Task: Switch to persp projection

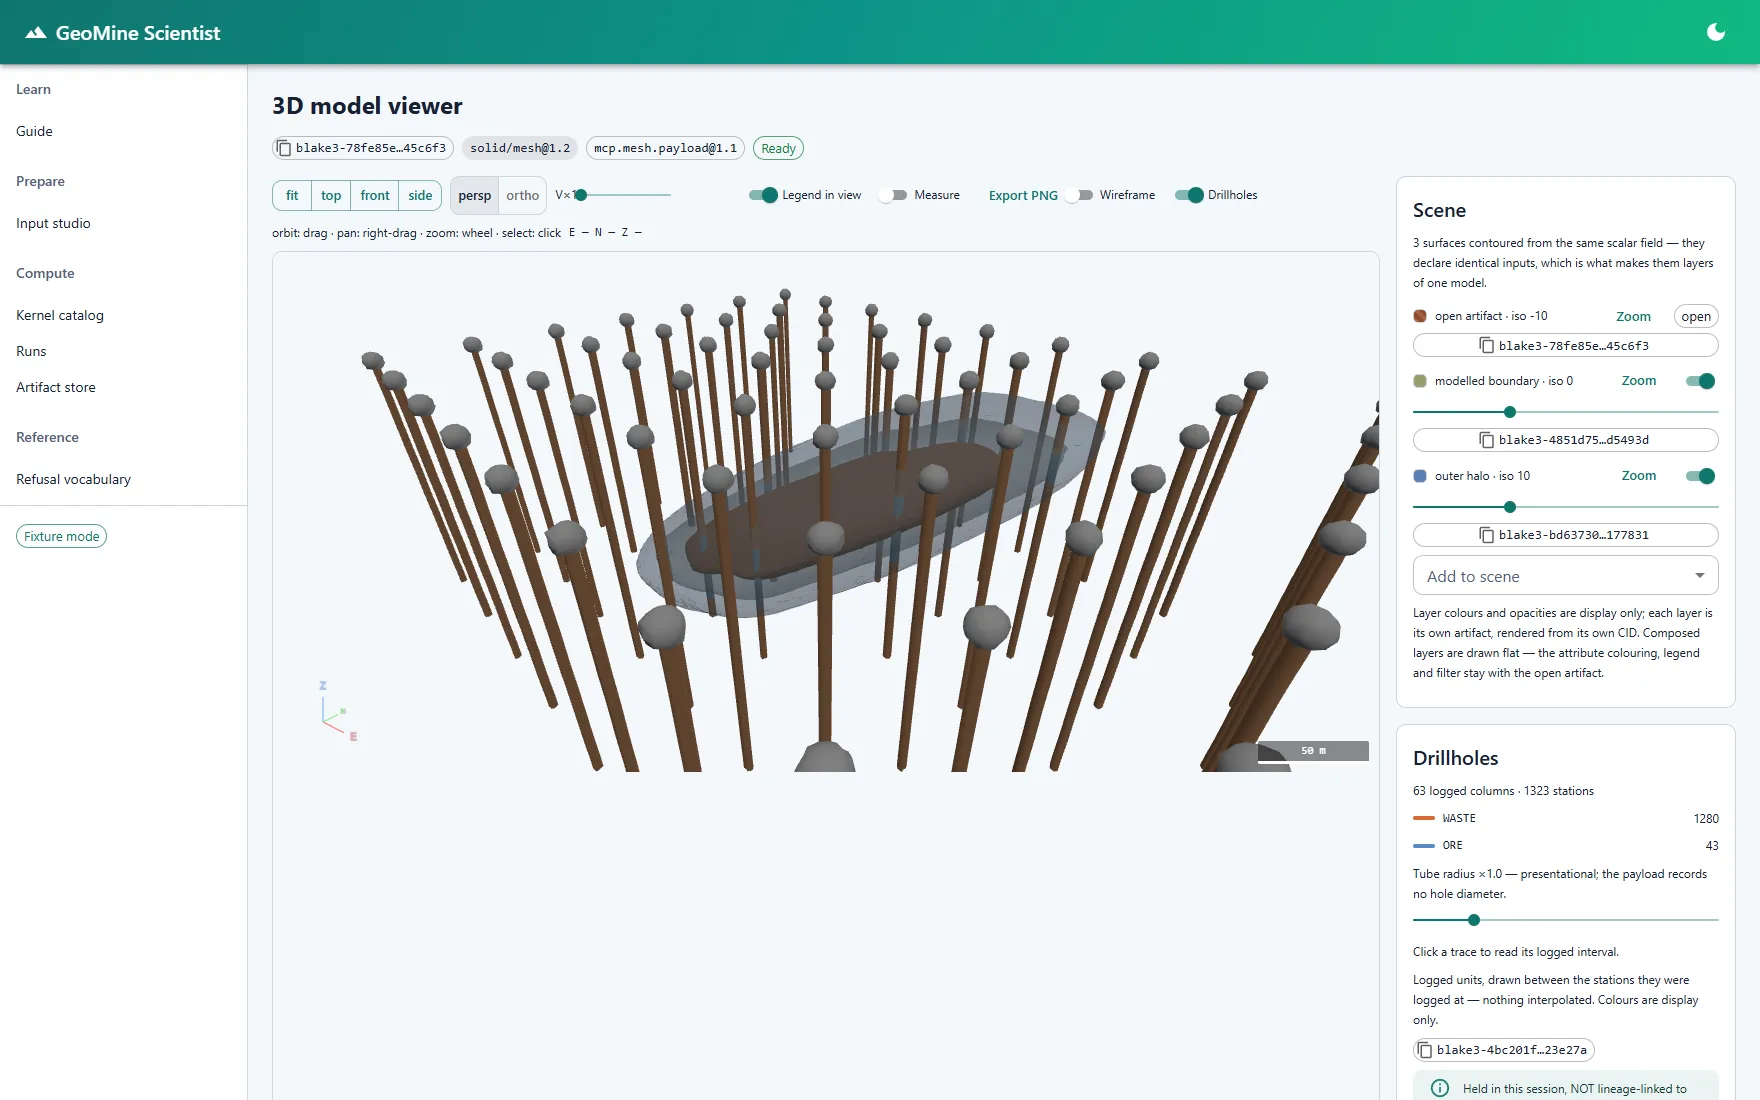Action: [475, 195]
